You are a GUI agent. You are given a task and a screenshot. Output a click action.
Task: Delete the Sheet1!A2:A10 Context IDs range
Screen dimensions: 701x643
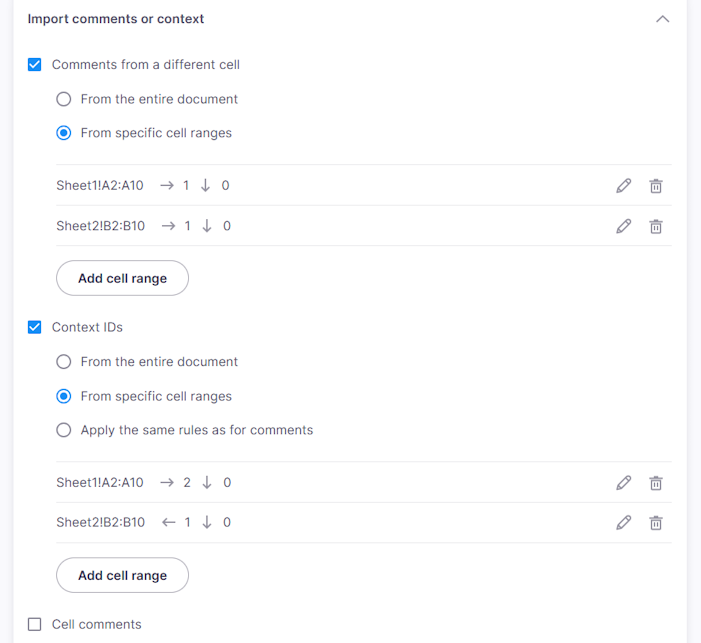656,483
